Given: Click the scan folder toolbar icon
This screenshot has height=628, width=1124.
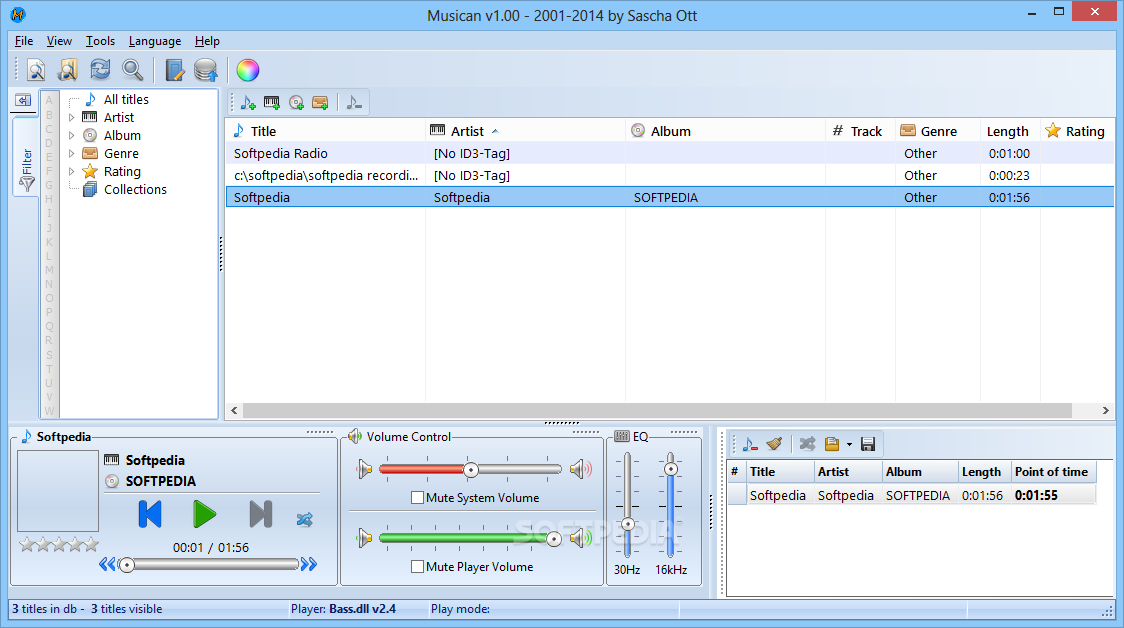Looking at the screenshot, I should click(x=68, y=70).
